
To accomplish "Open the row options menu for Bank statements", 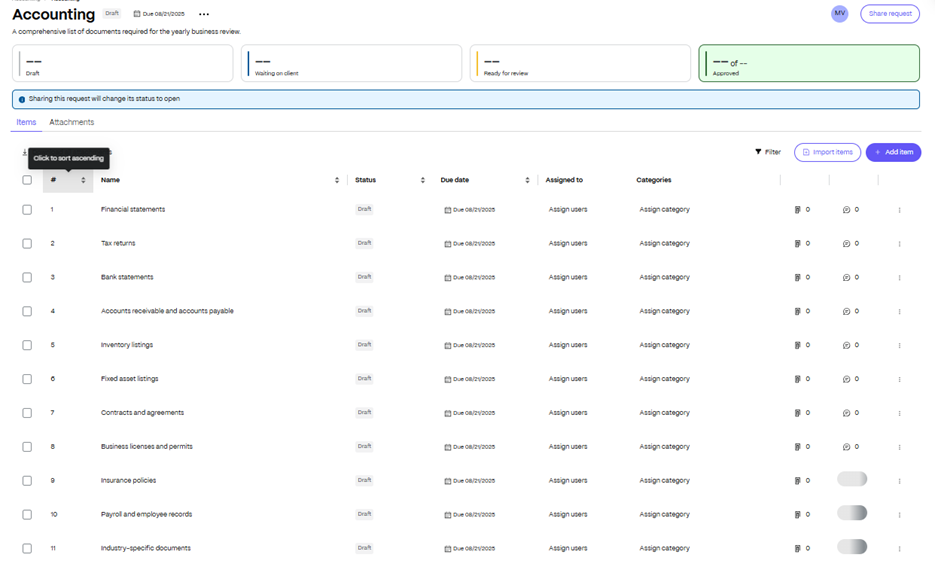I will (899, 278).
